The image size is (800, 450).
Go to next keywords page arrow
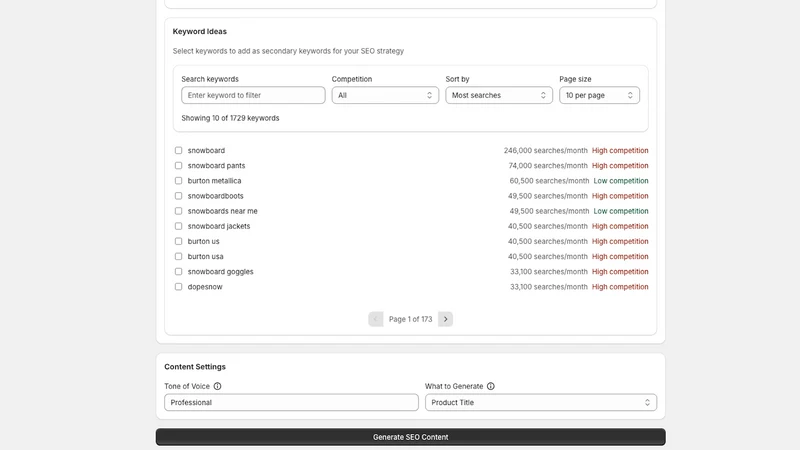point(445,319)
